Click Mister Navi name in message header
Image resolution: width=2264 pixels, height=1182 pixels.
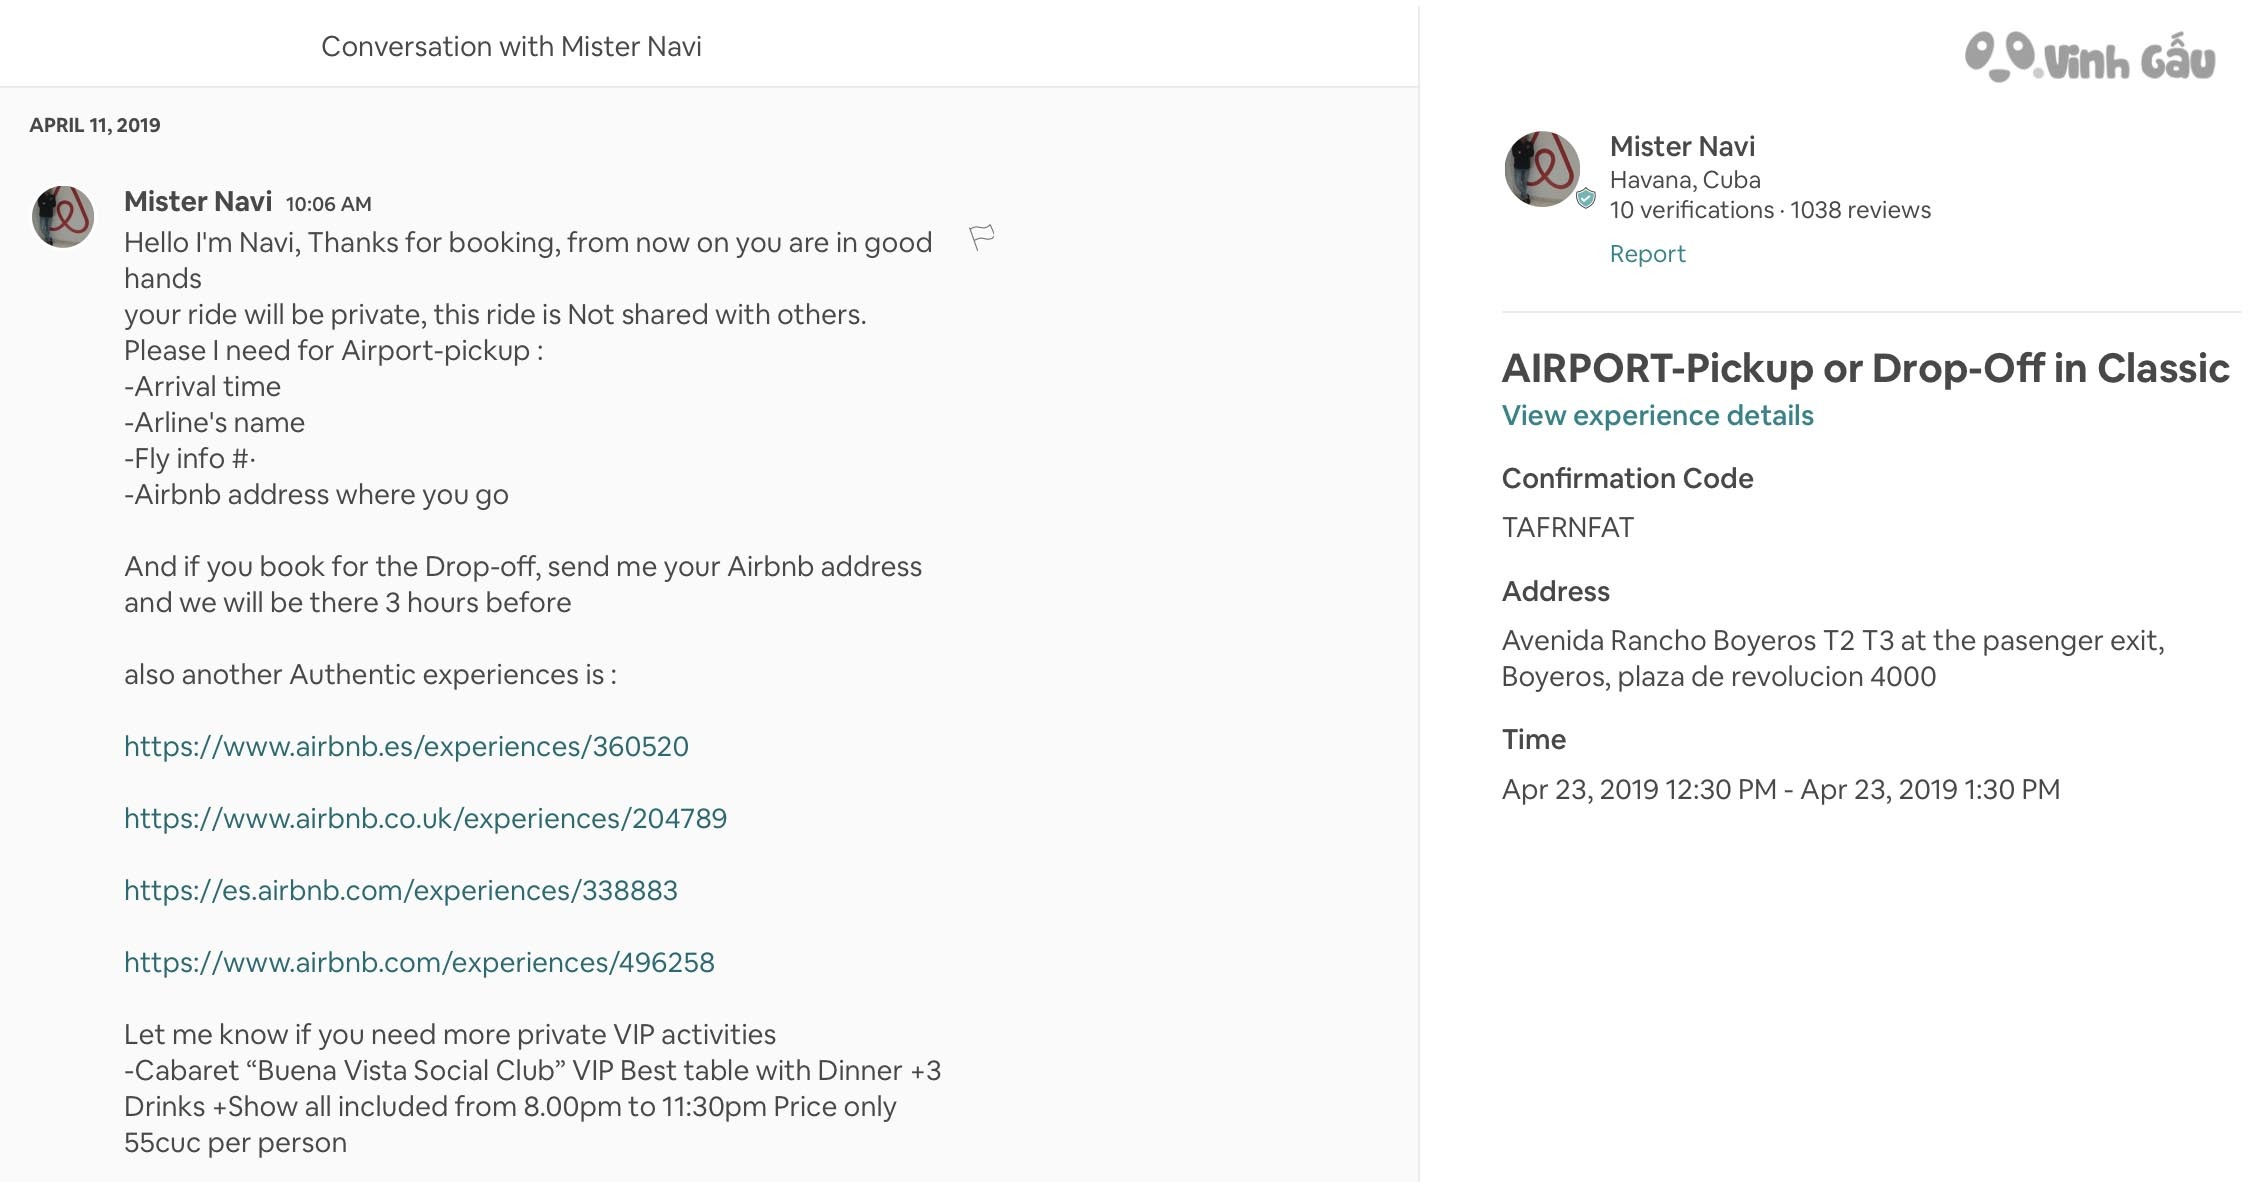(x=198, y=202)
